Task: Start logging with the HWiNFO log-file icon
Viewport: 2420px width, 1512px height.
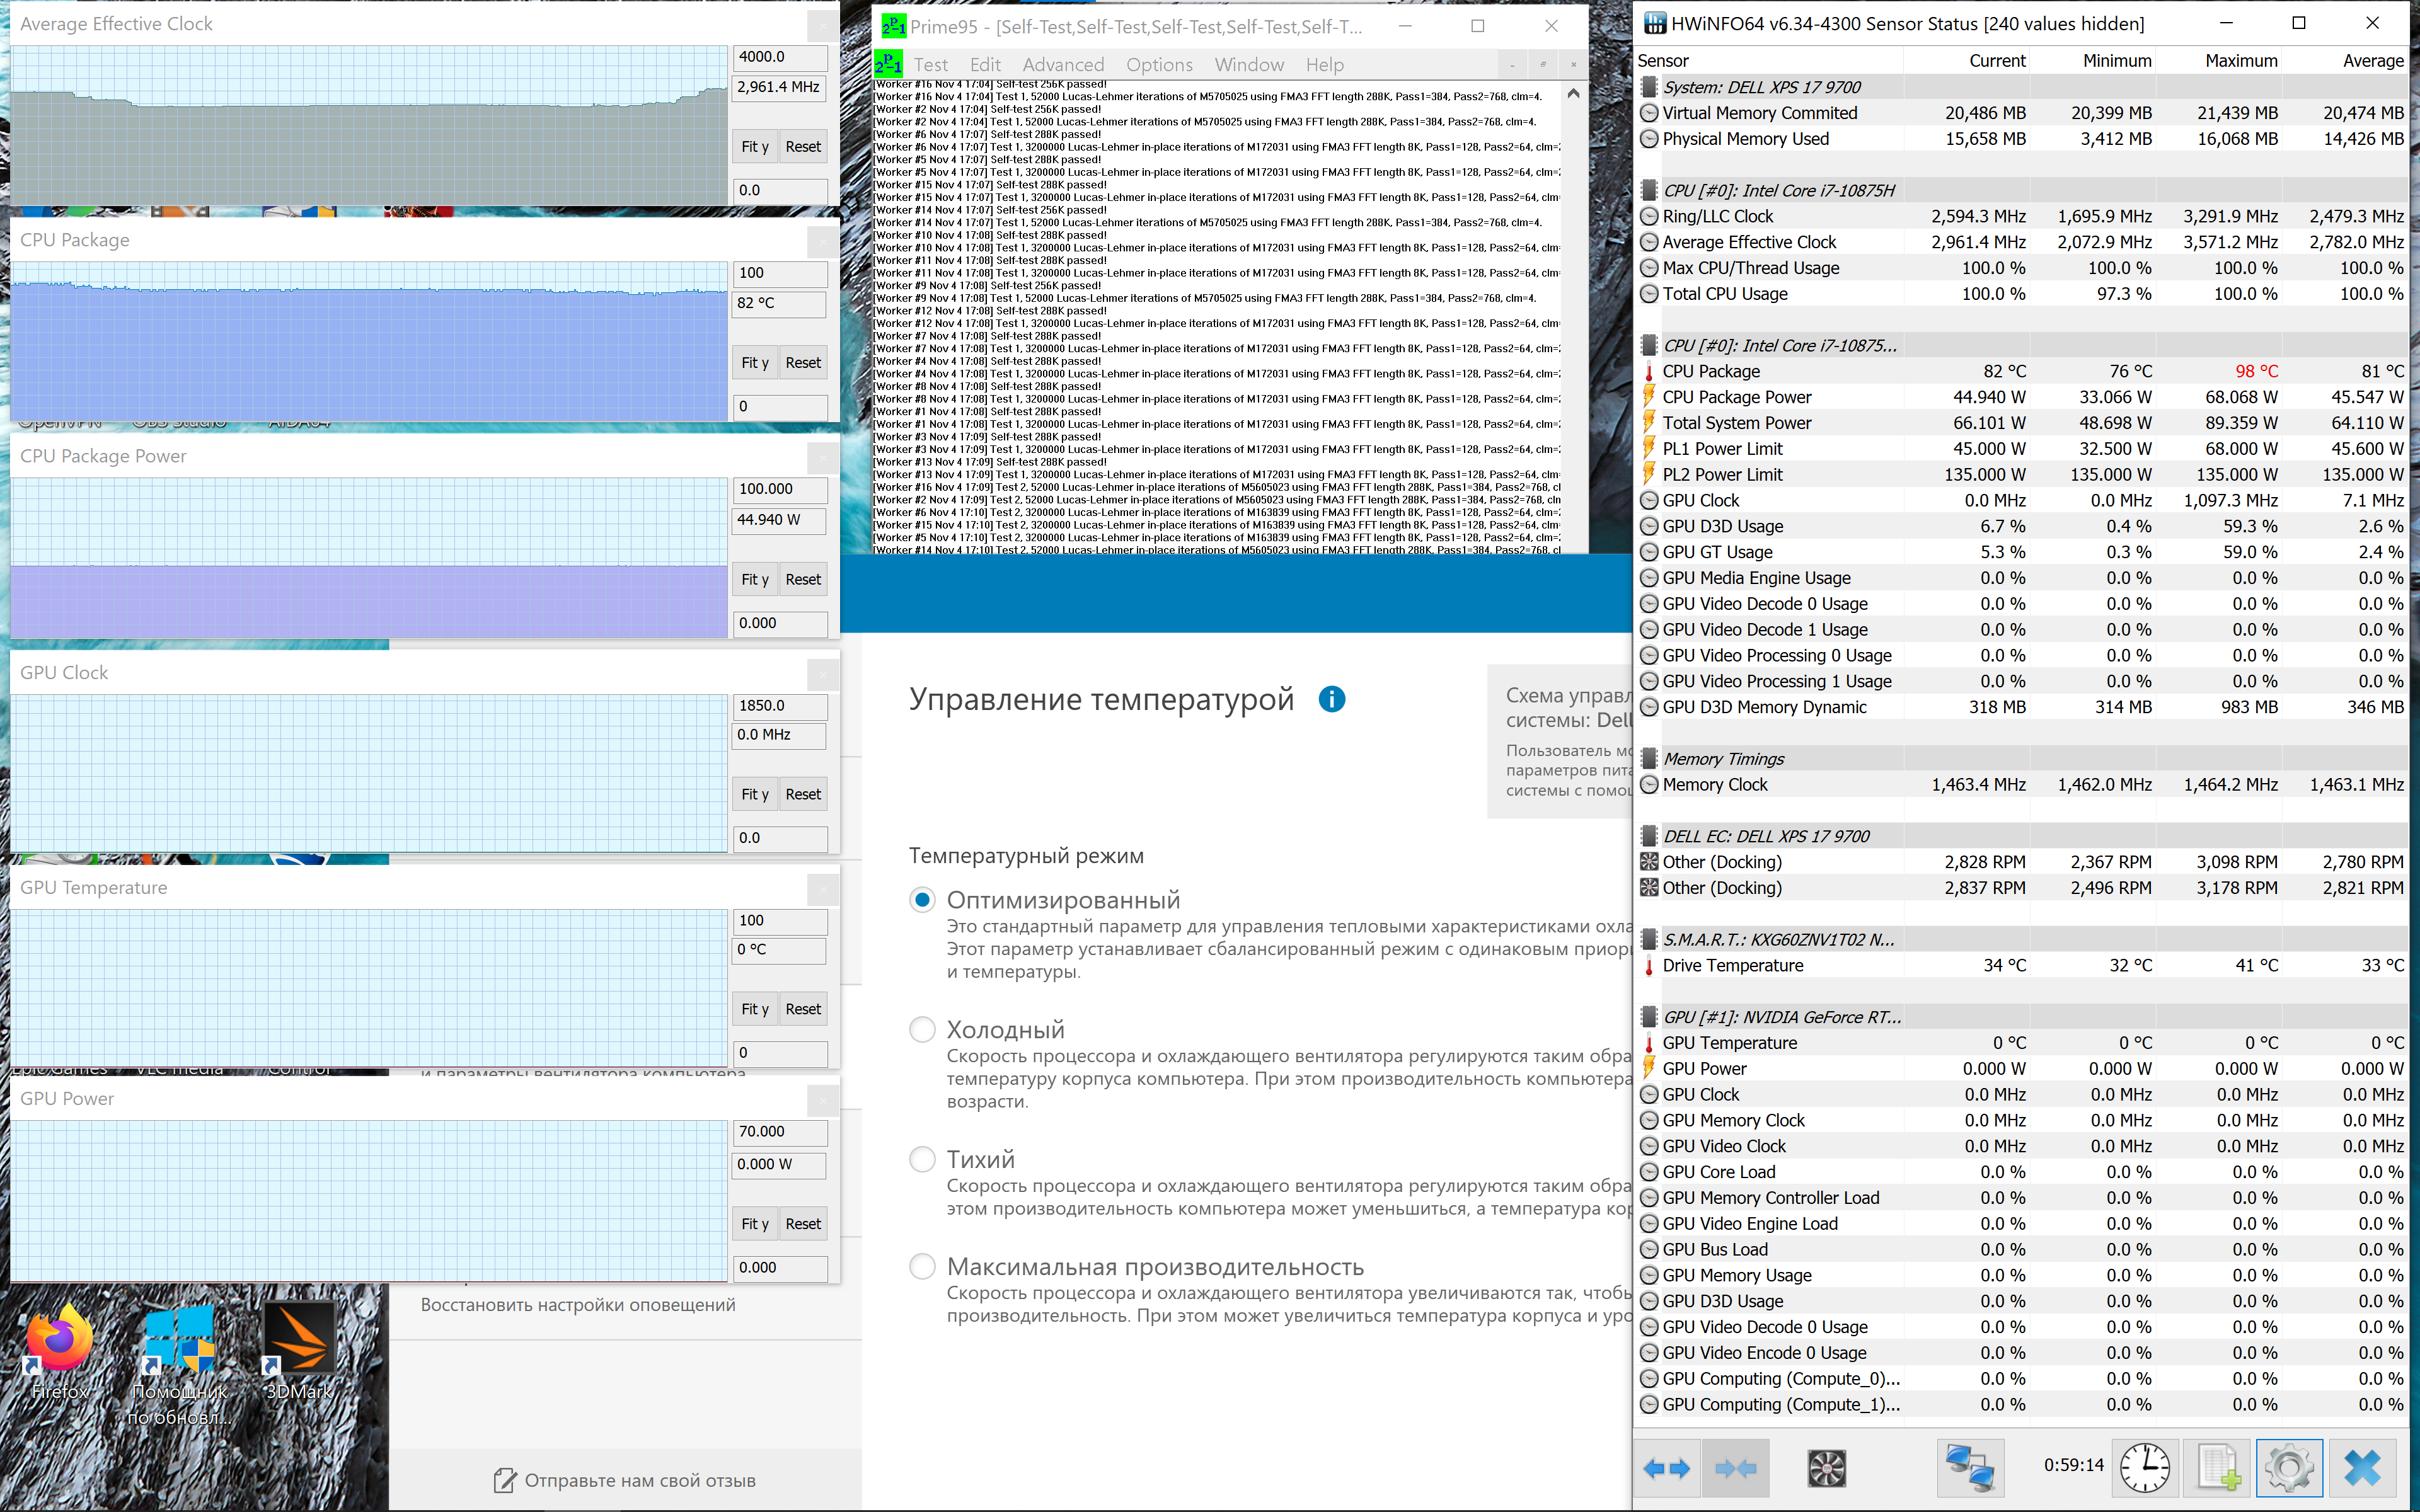Action: click(x=2217, y=1468)
